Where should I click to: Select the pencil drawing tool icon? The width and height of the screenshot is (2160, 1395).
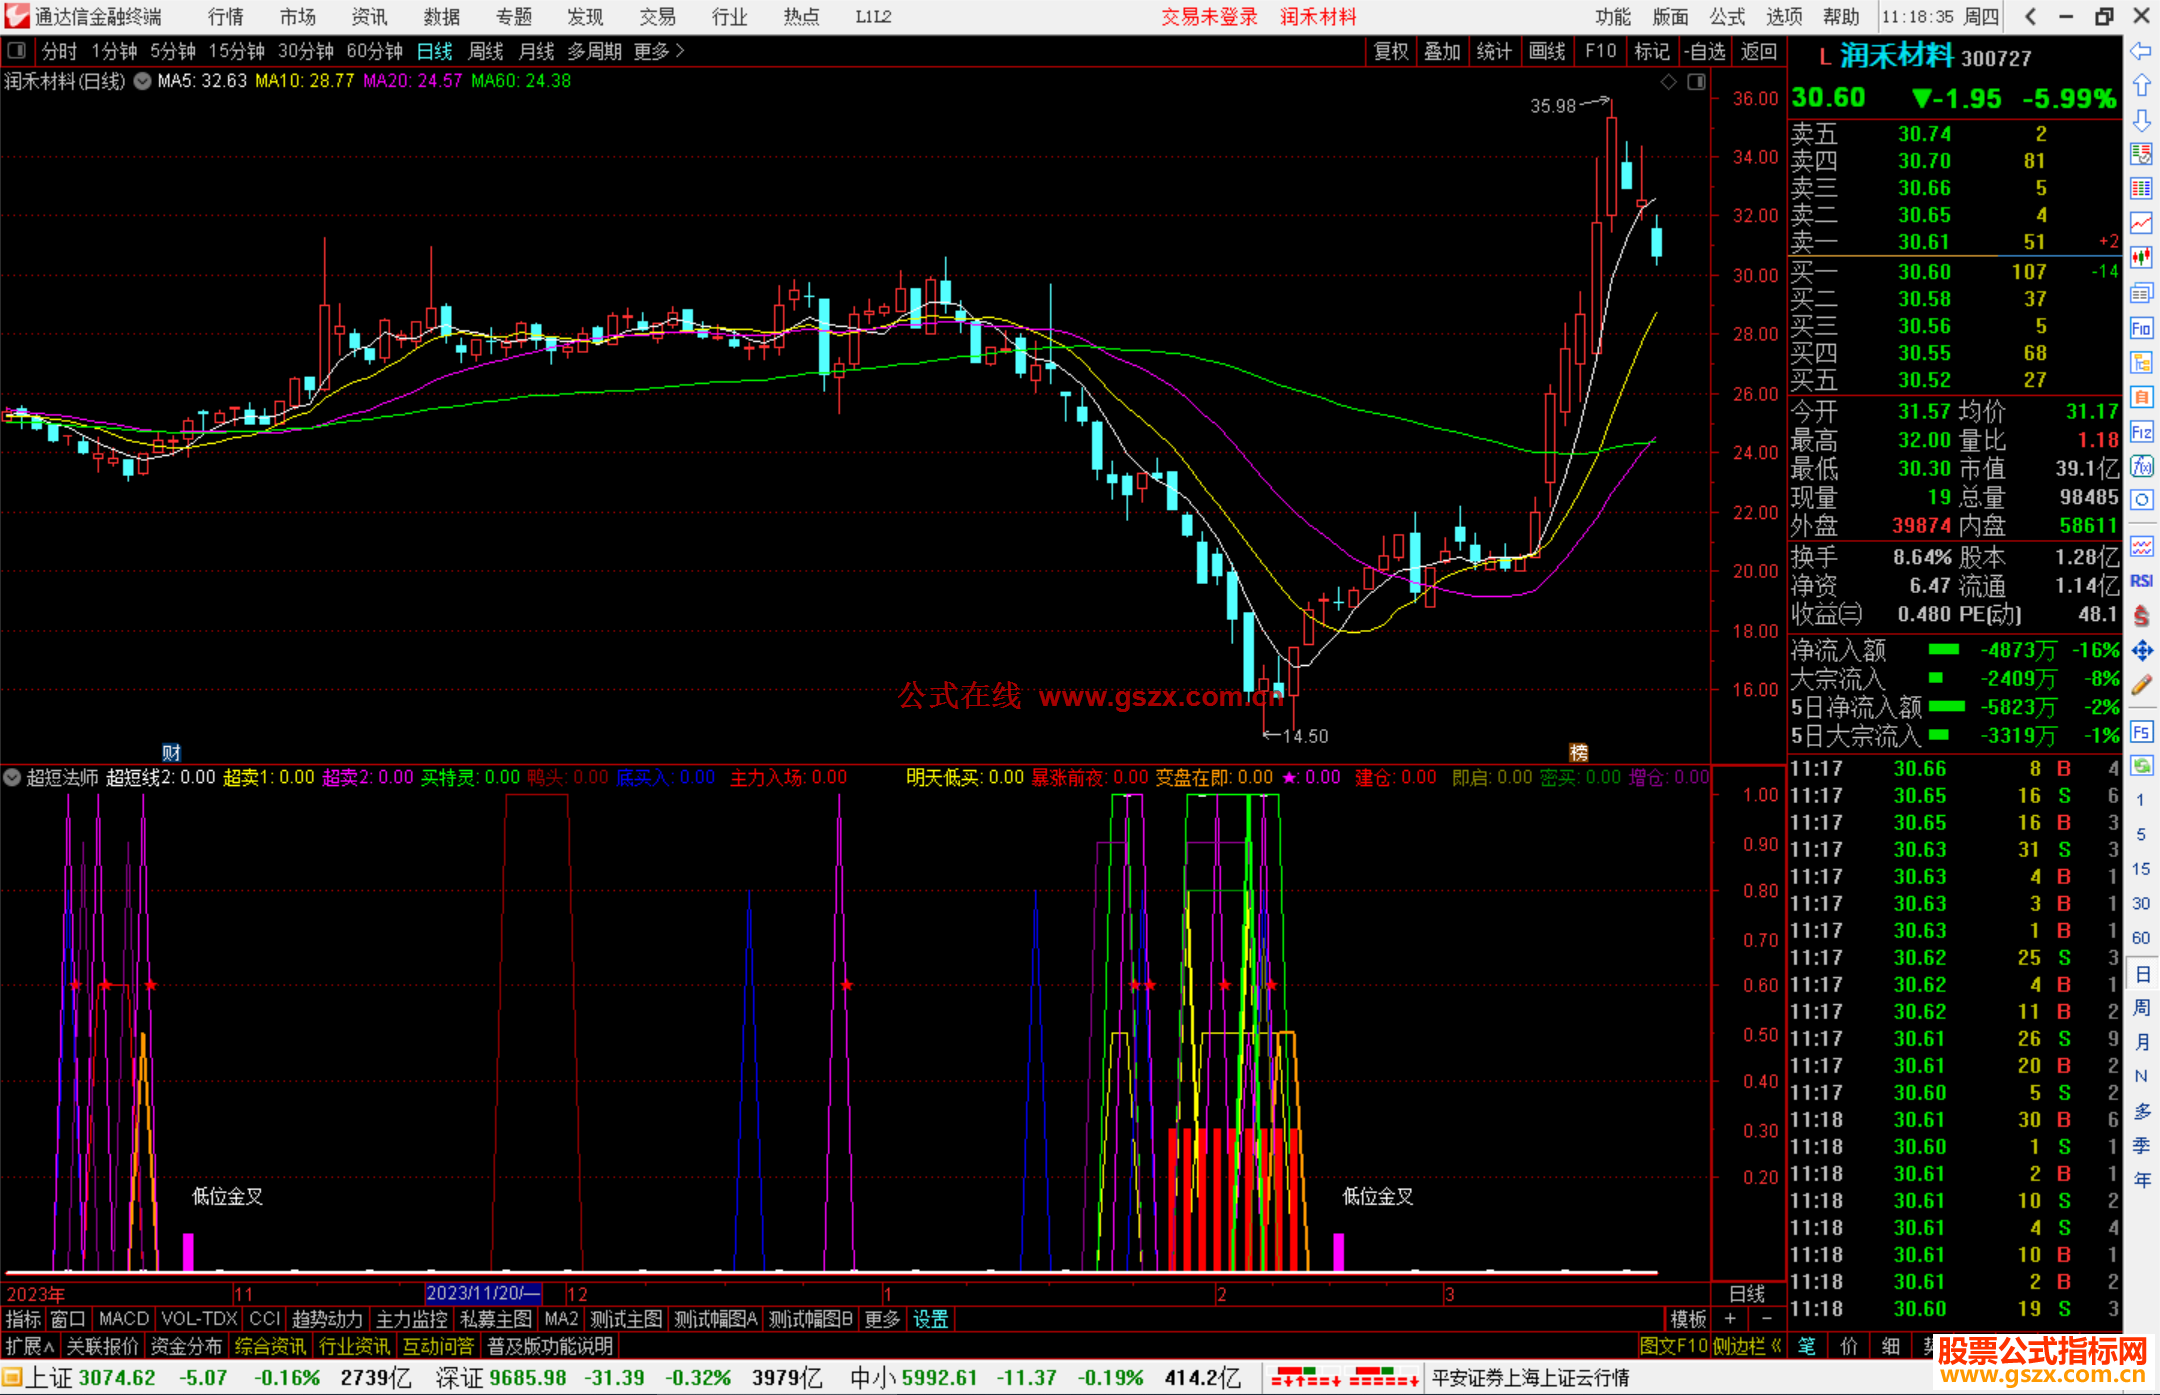pyautogui.click(x=2141, y=686)
